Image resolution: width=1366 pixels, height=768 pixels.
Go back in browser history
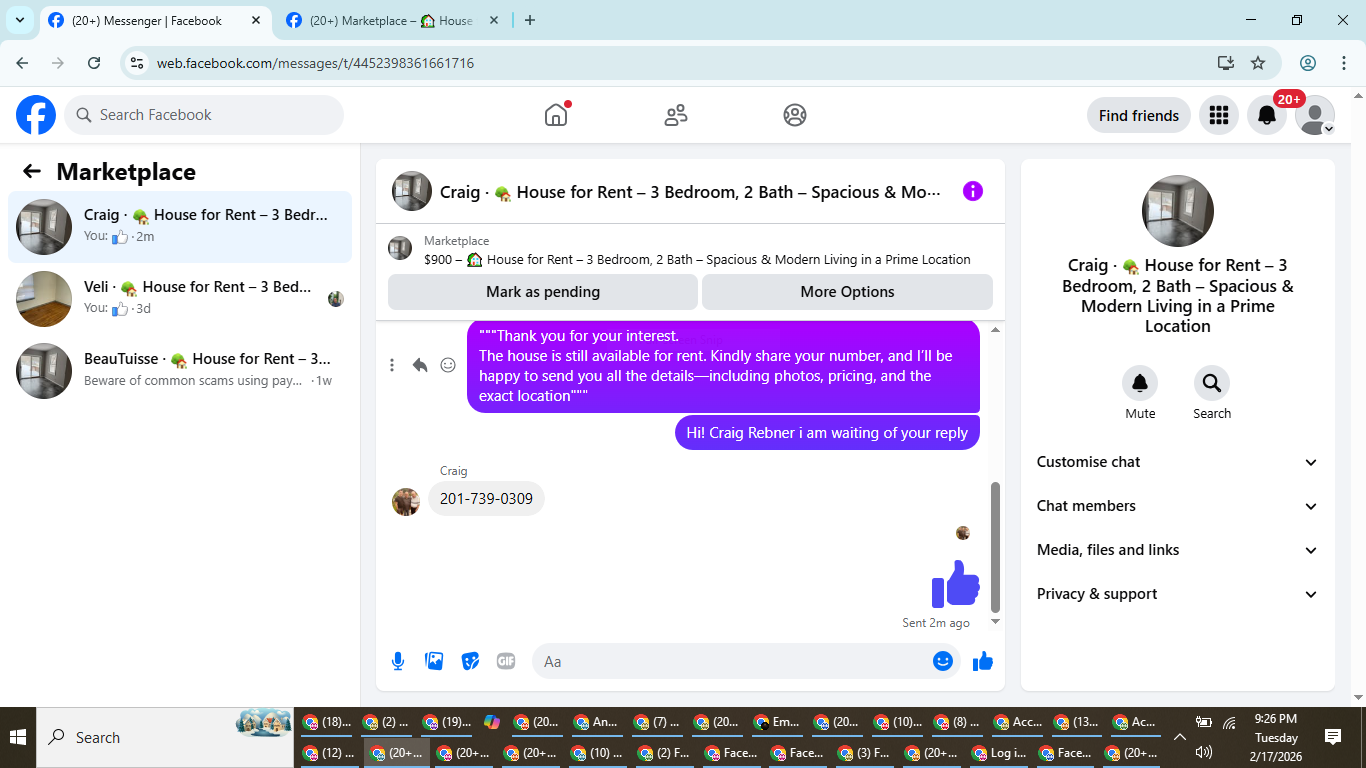coord(22,63)
